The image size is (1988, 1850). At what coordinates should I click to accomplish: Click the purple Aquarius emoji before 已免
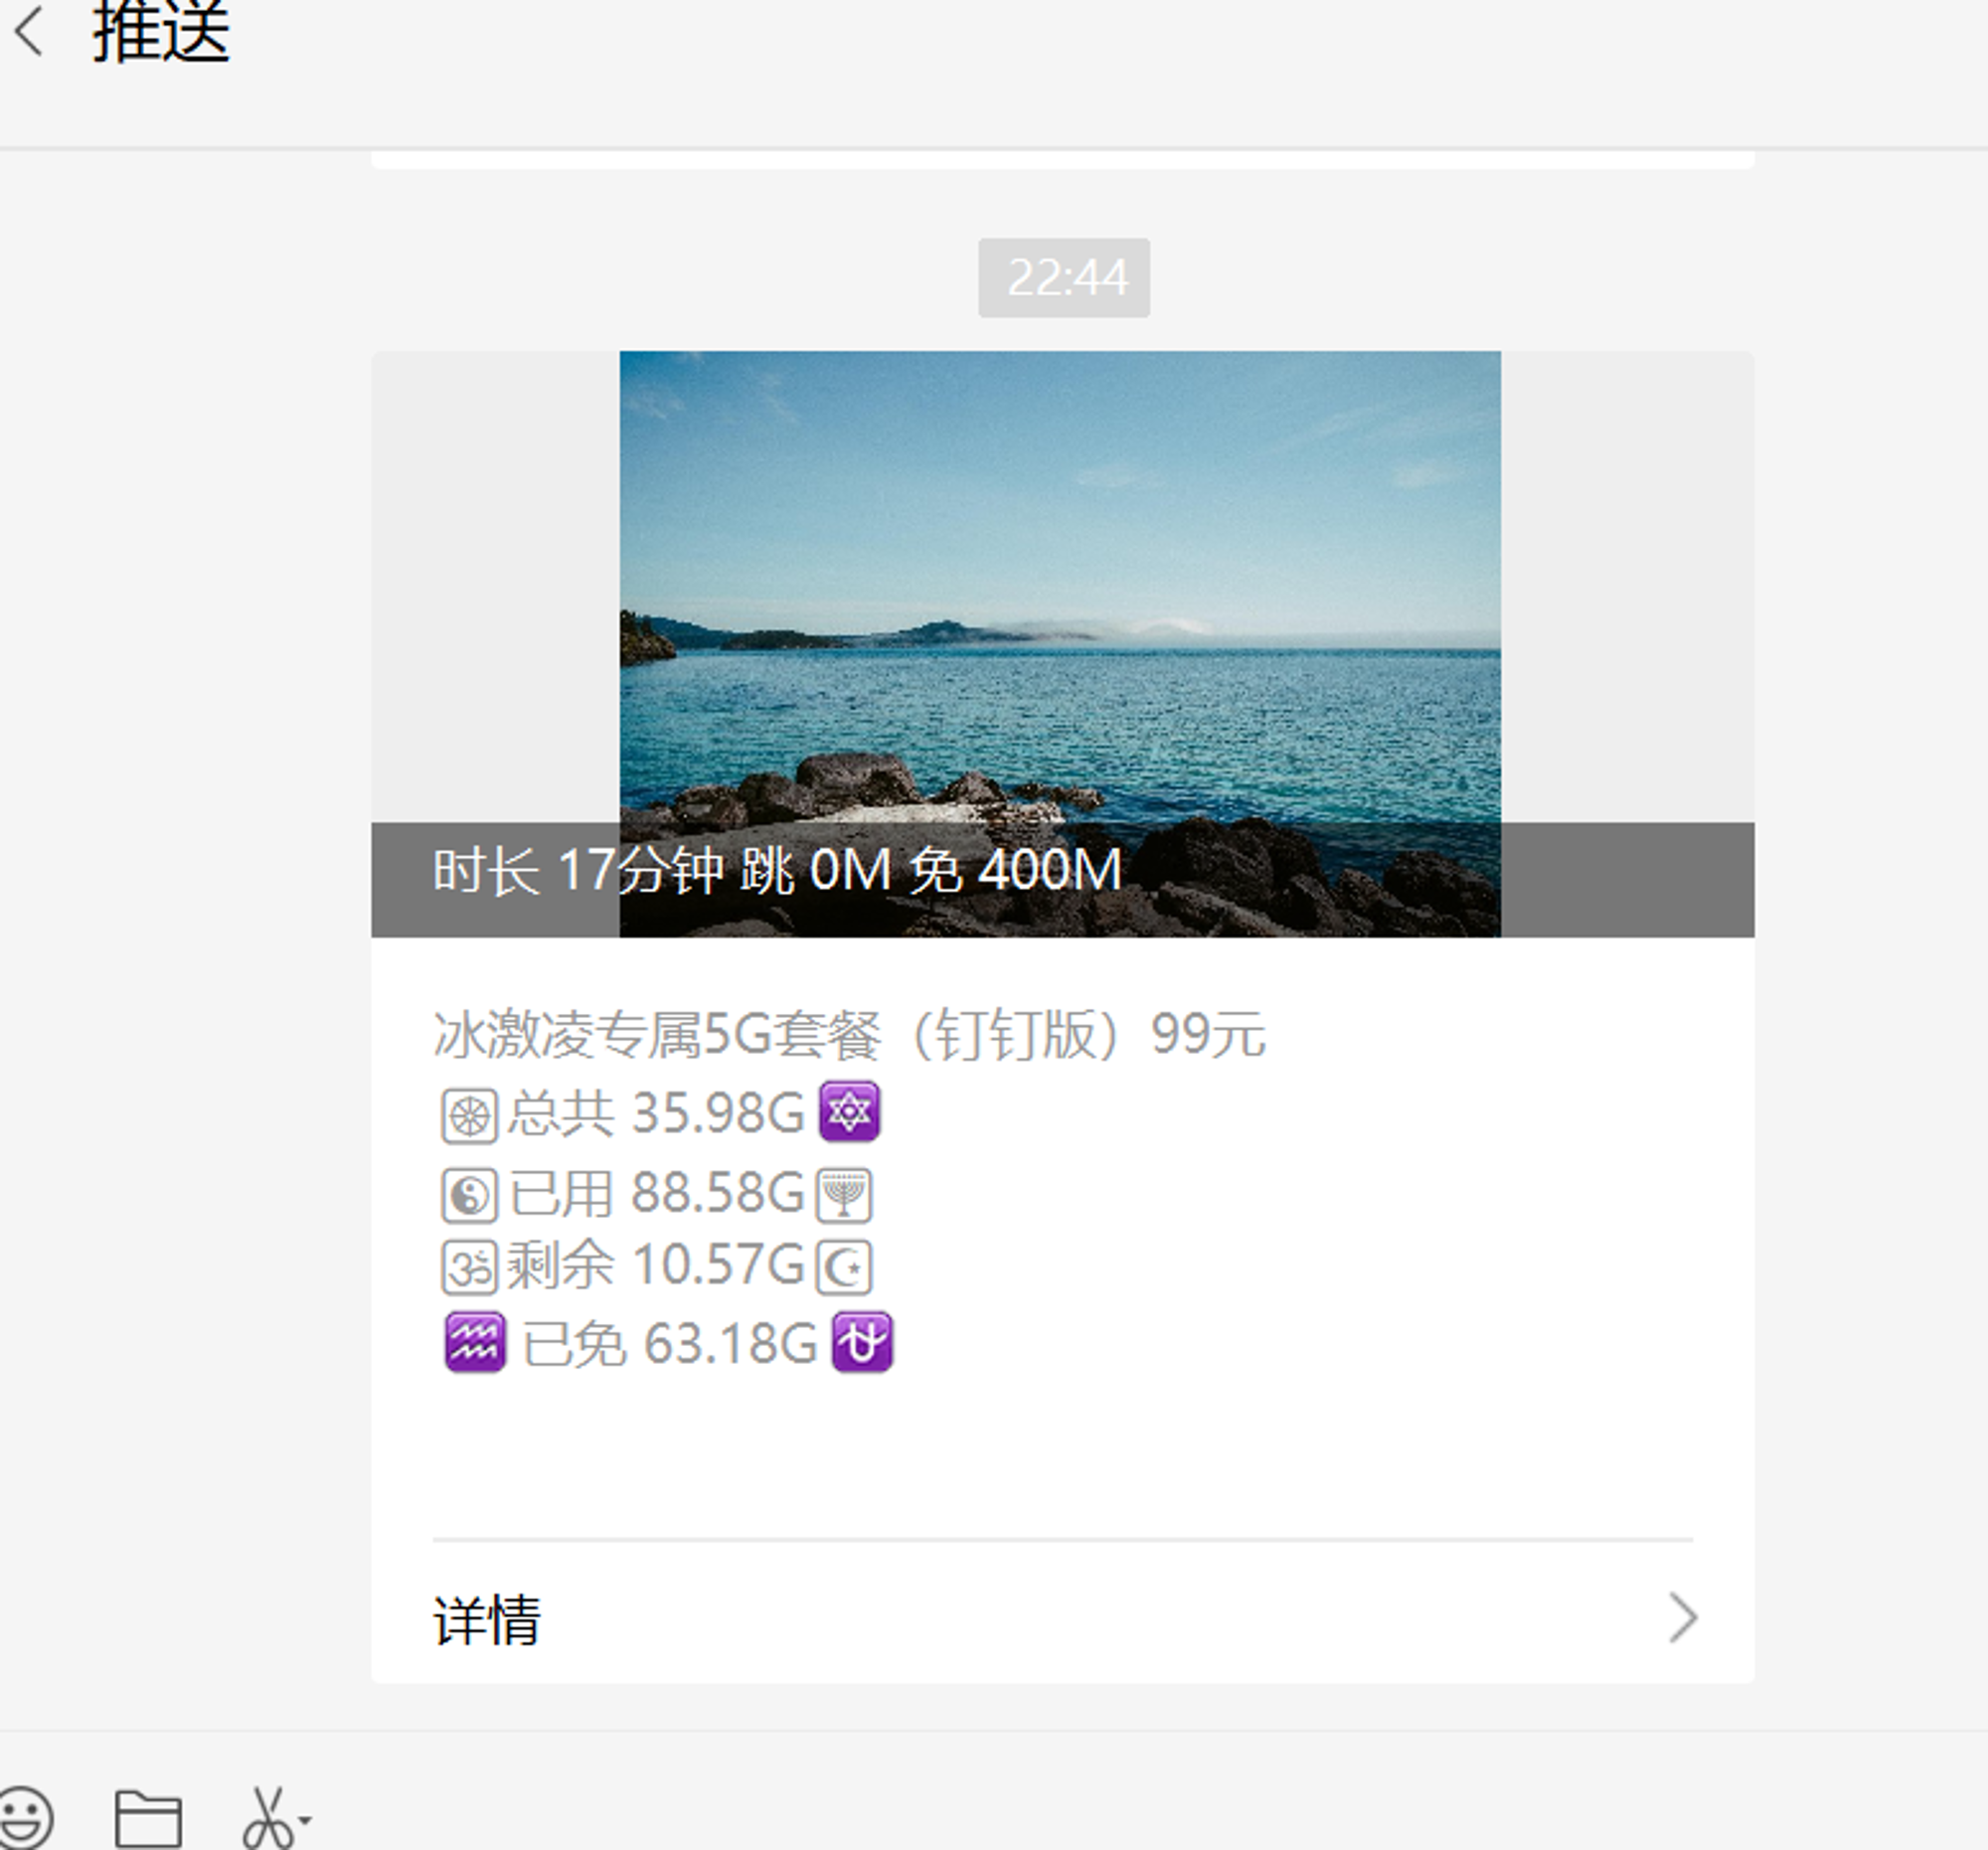(475, 1343)
